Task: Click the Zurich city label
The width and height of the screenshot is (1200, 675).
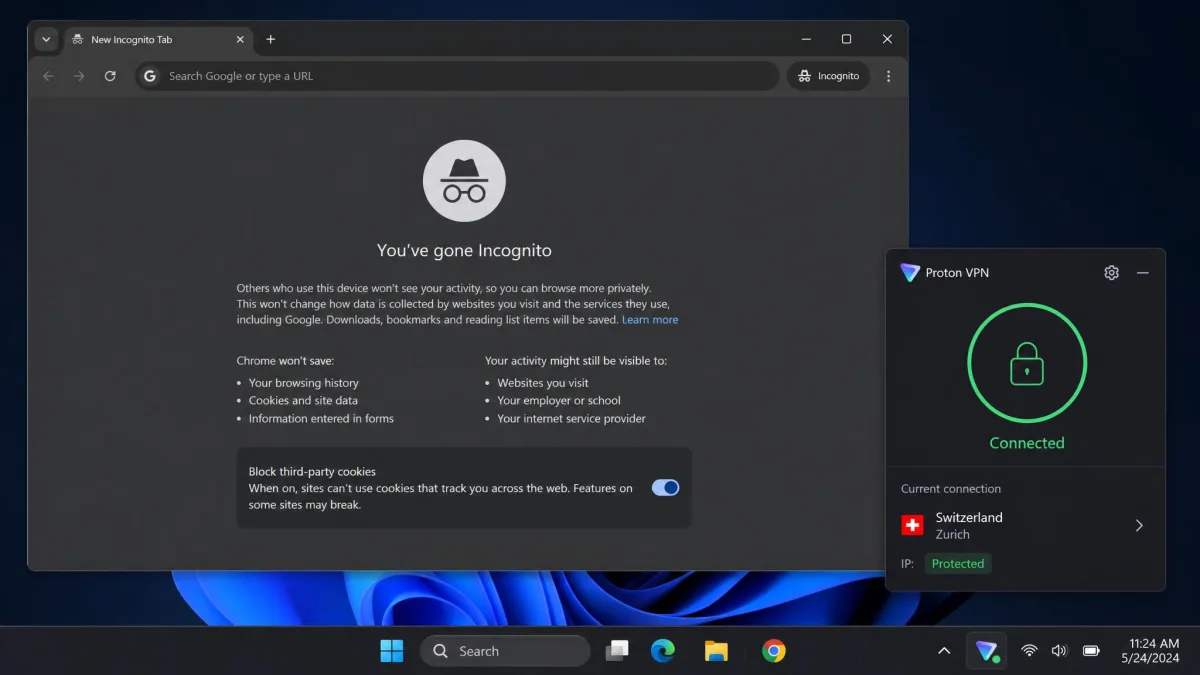Action: point(953,535)
